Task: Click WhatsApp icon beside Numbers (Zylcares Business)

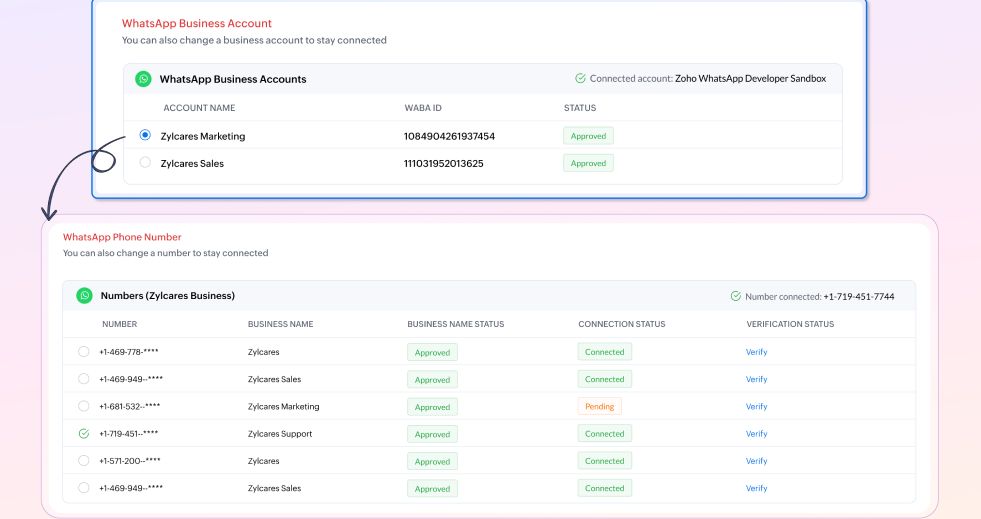Action: tap(84, 296)
